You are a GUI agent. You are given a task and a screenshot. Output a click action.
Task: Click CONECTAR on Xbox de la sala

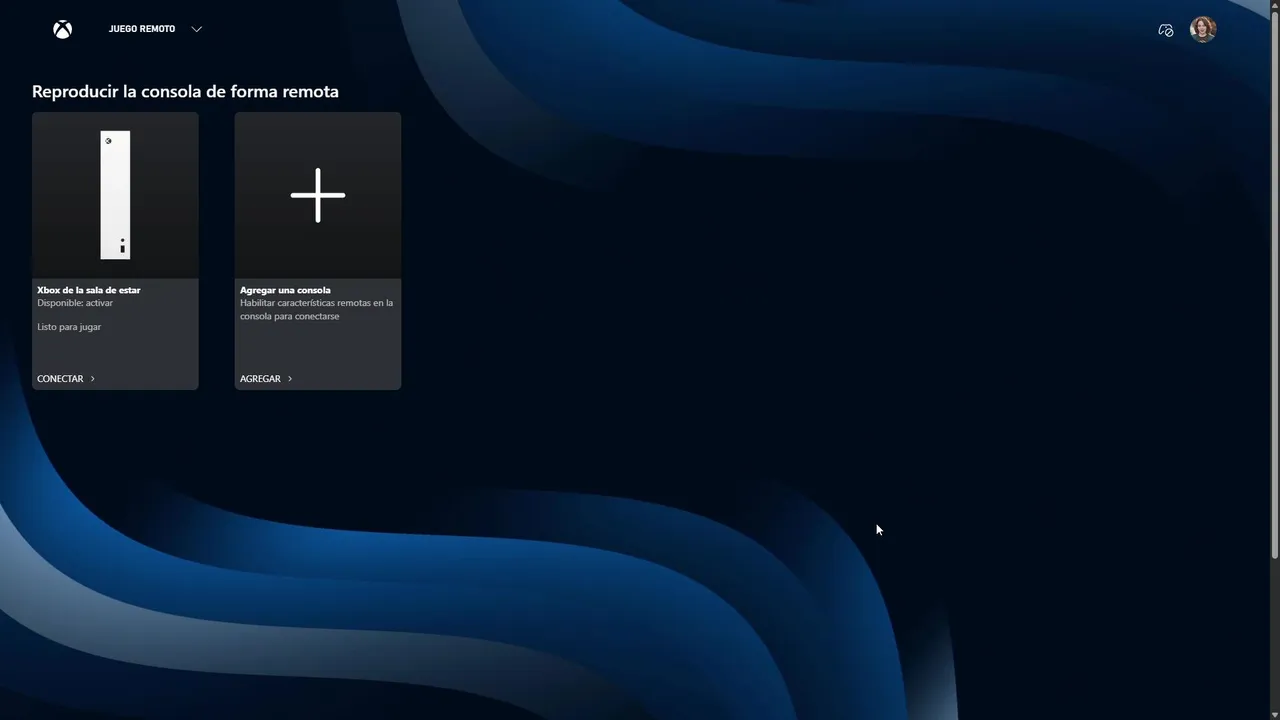(x=60, y=379)
